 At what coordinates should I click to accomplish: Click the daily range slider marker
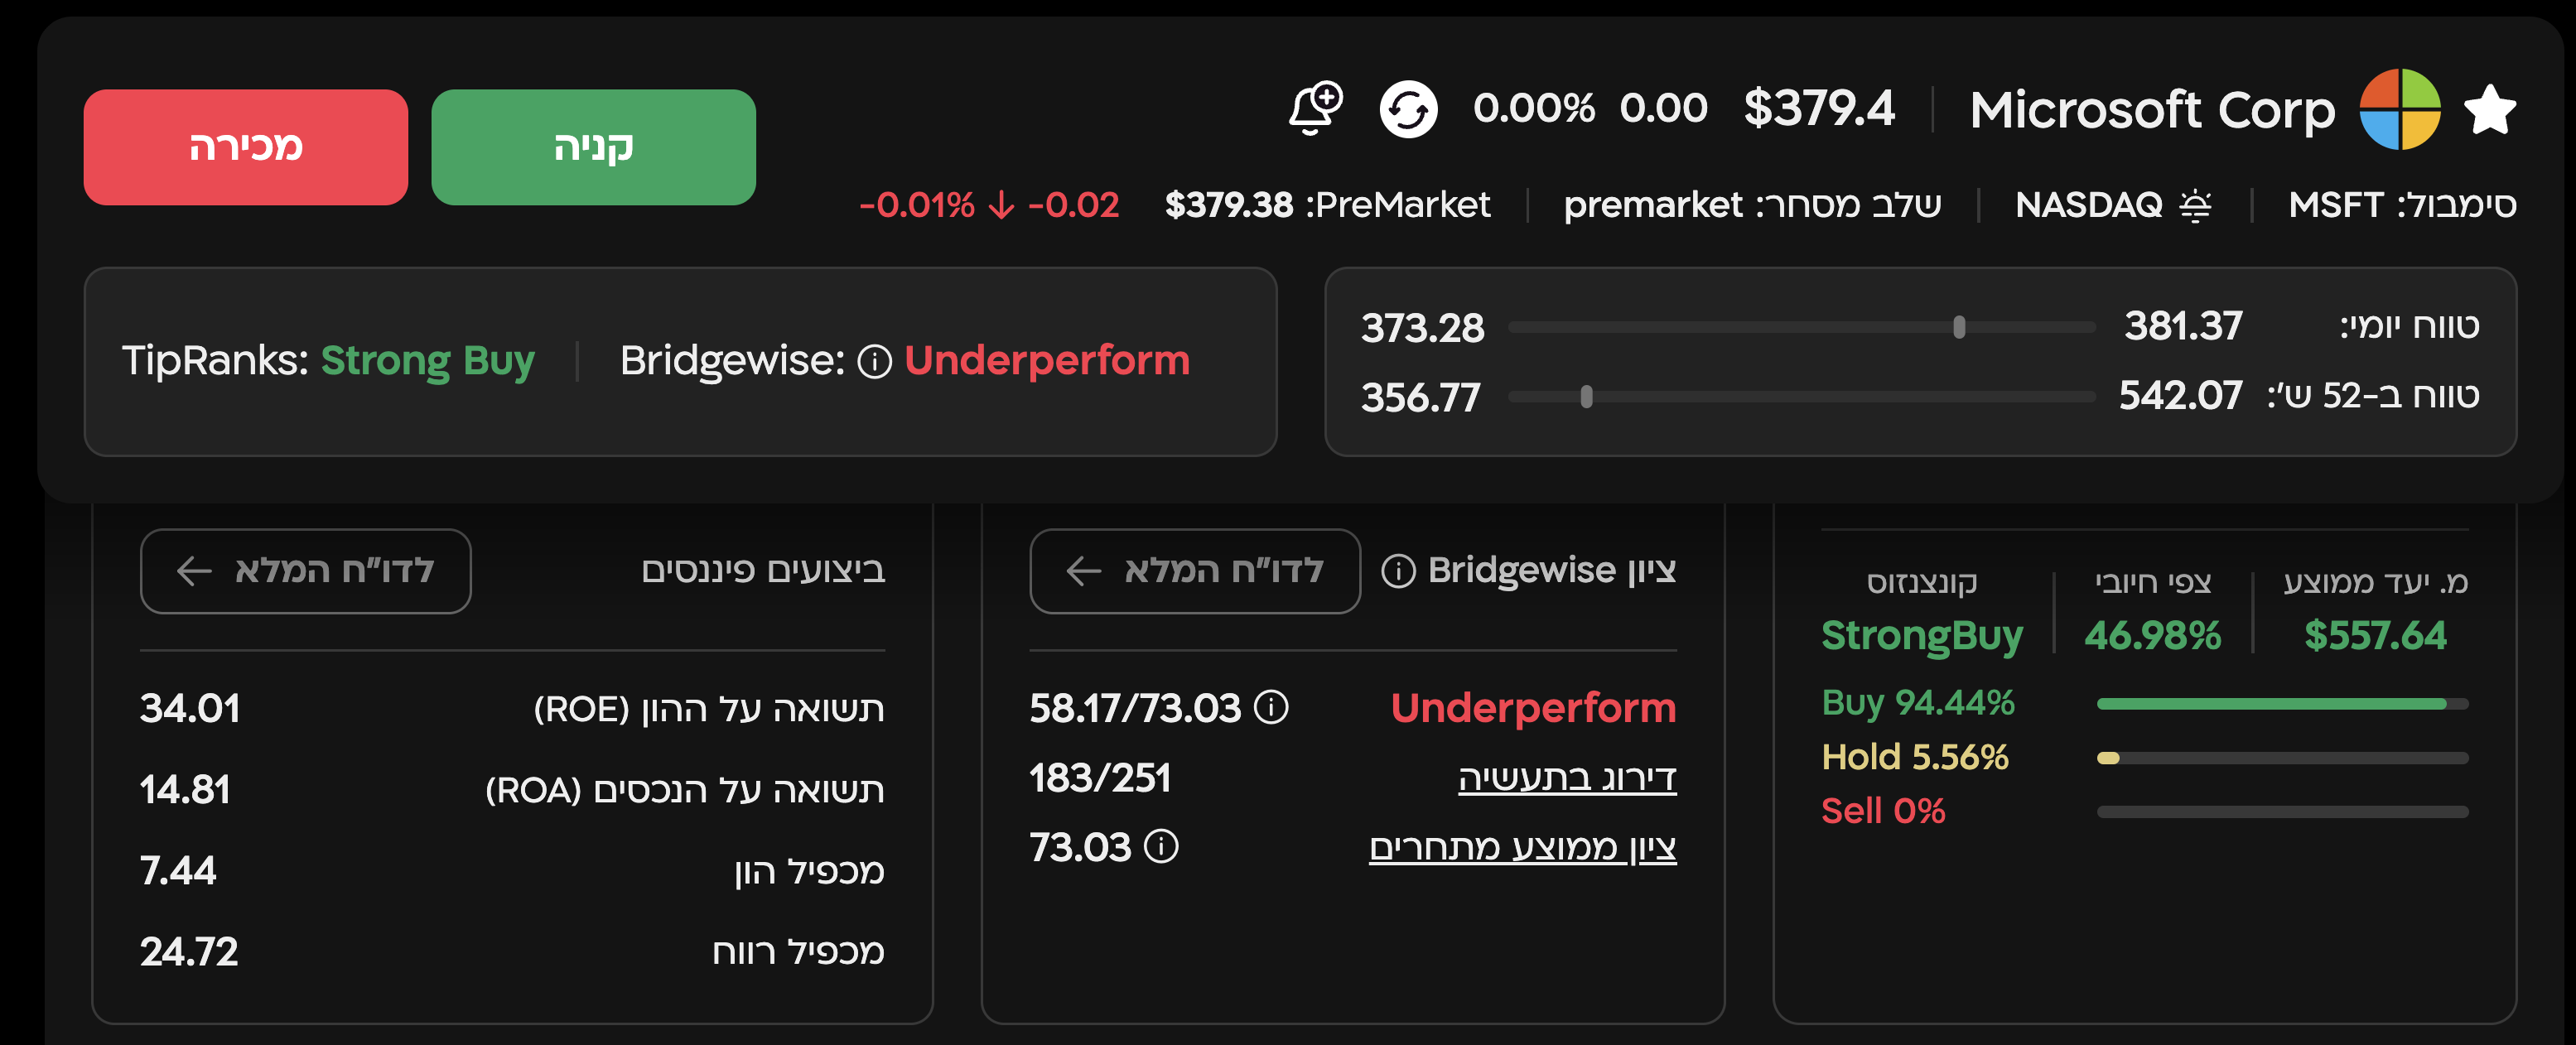(x=1959, y=327)
